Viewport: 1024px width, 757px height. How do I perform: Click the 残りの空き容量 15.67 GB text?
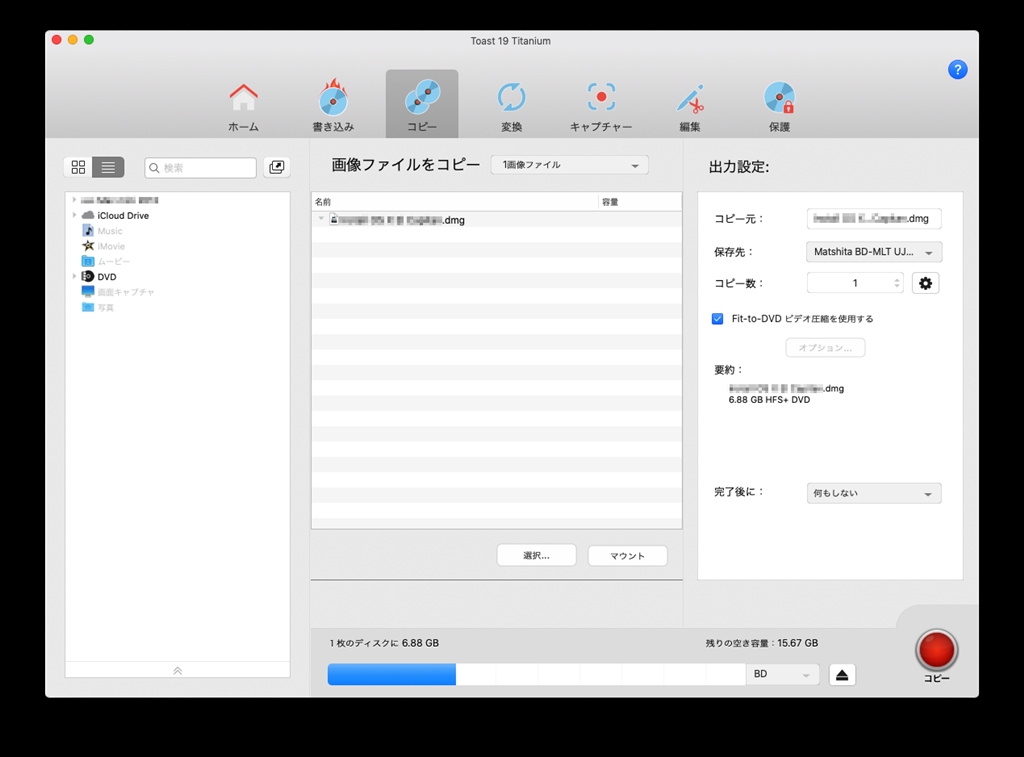(761, 643)
